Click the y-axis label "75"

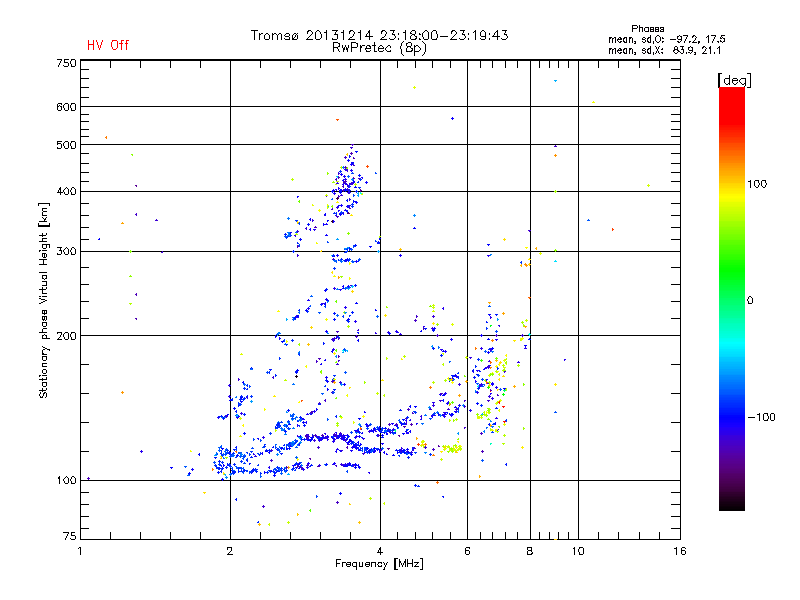tap(69, 536)
